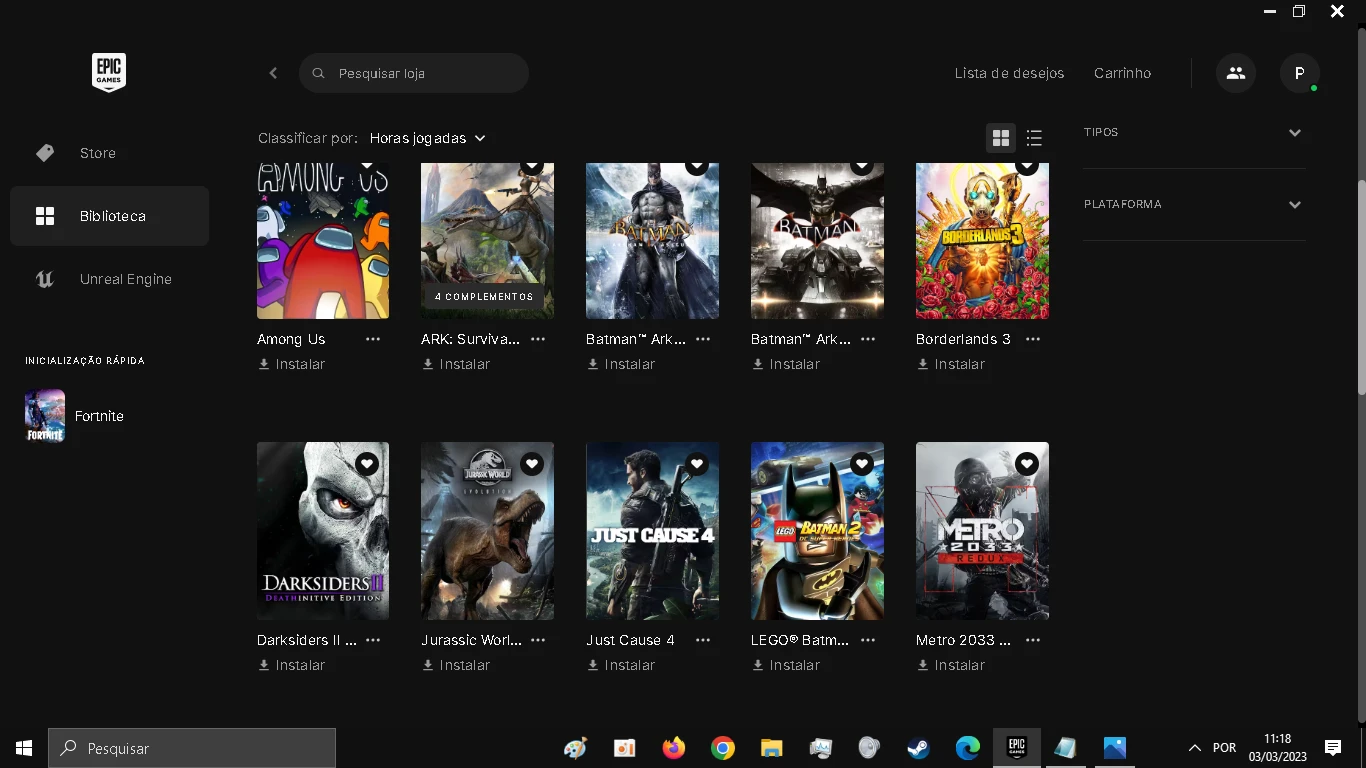Screen dimensions: 1366x768
Task: Open the Carrinho link
Action: point(1122,73)
